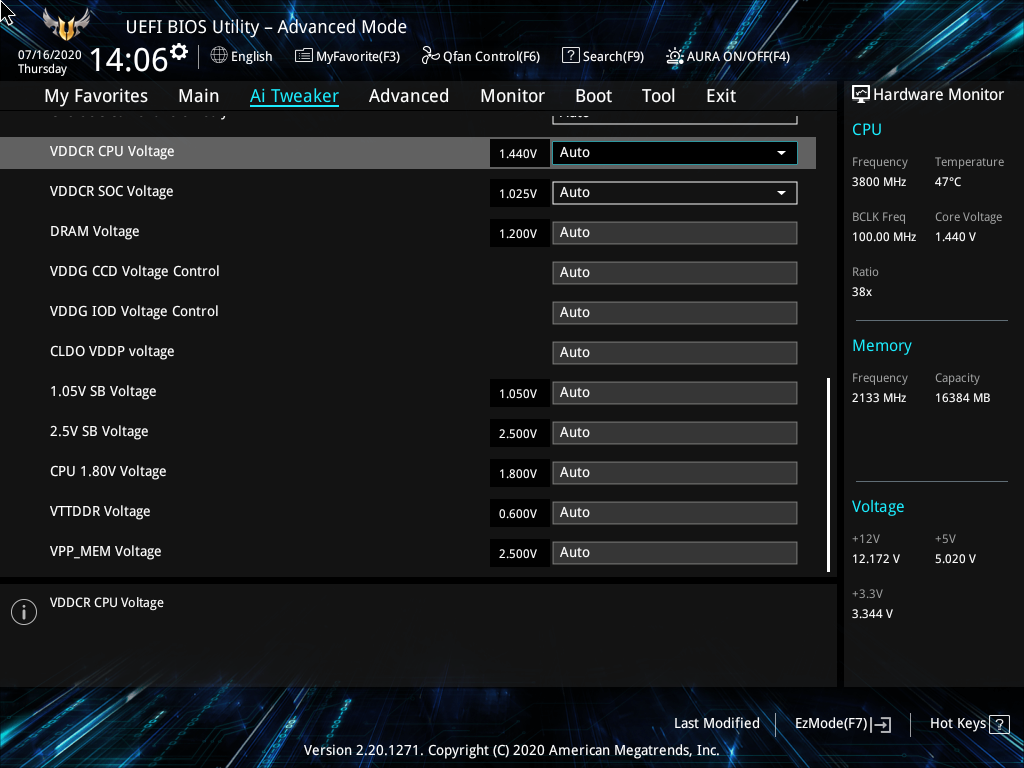This screenshot has height=768, width=1024.
Task: Click CPU 1.80V Voltage Auto field
Action: (675, 473)
